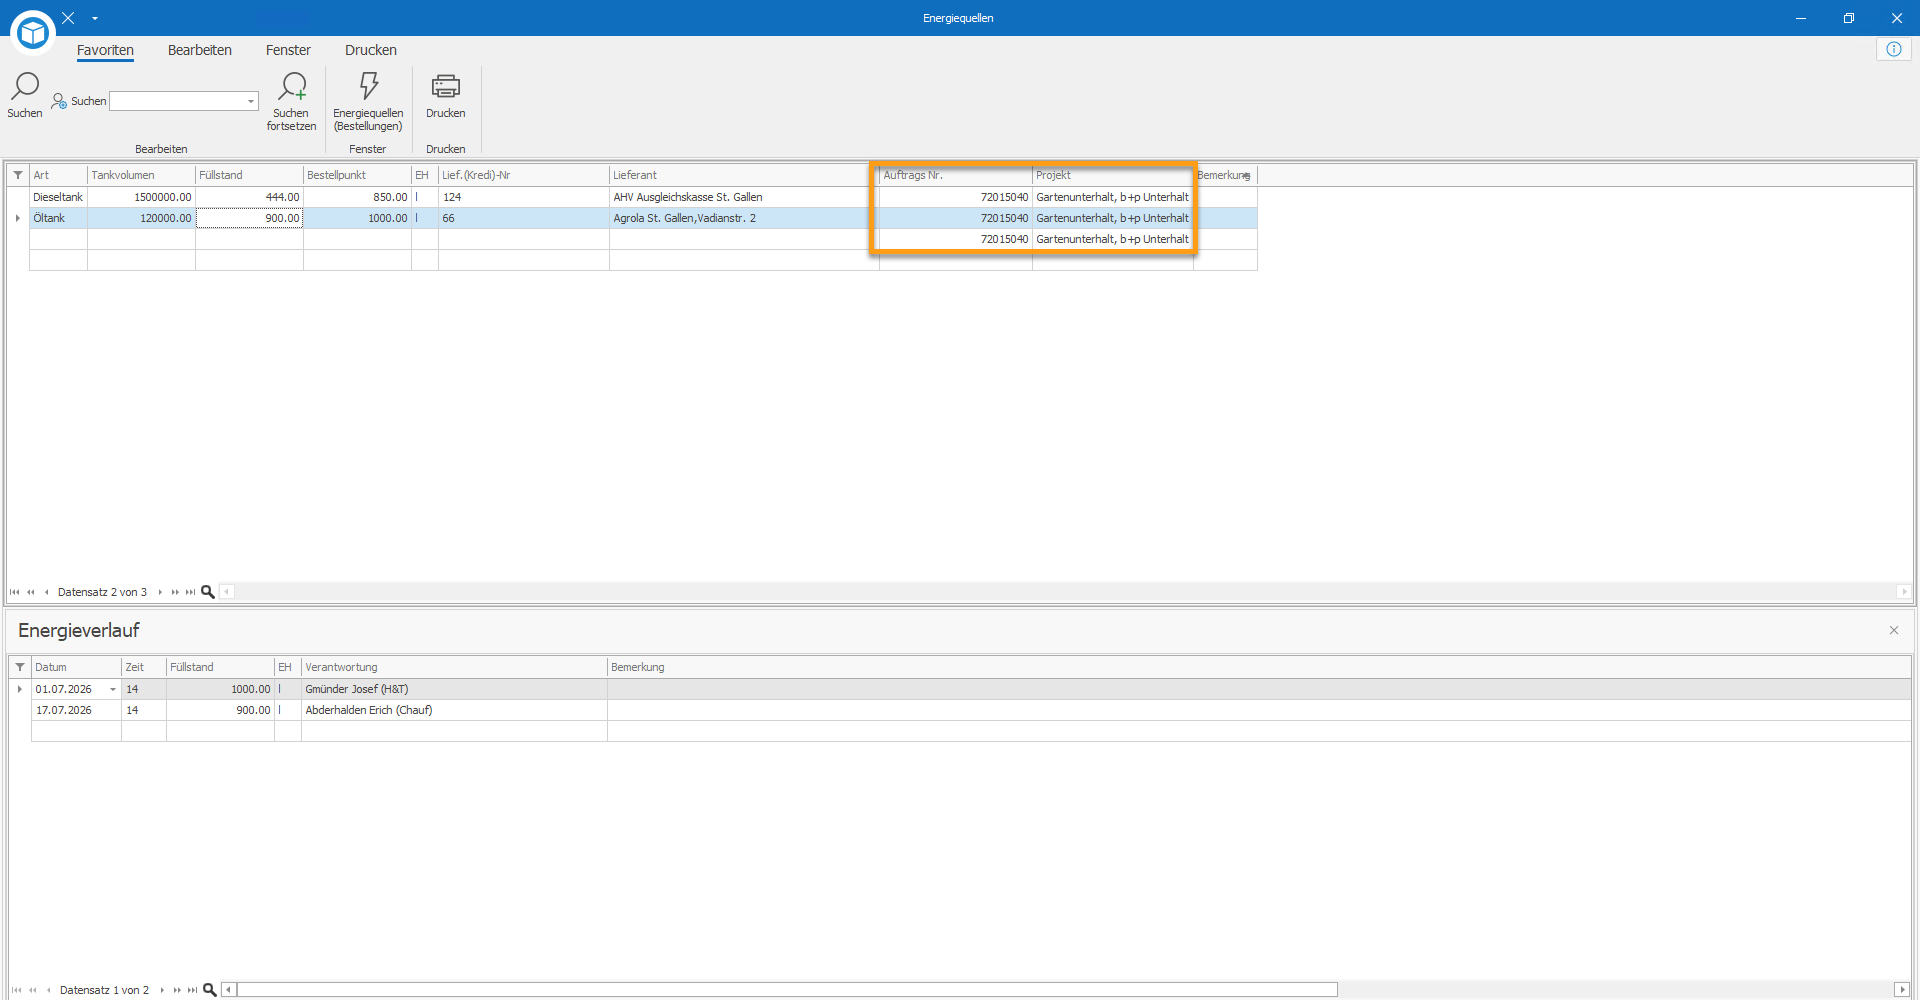Viewport: 1920px width, 1000px height.
Task: Click the Suchen fortsetzen icon
Action: coord(292,87)
